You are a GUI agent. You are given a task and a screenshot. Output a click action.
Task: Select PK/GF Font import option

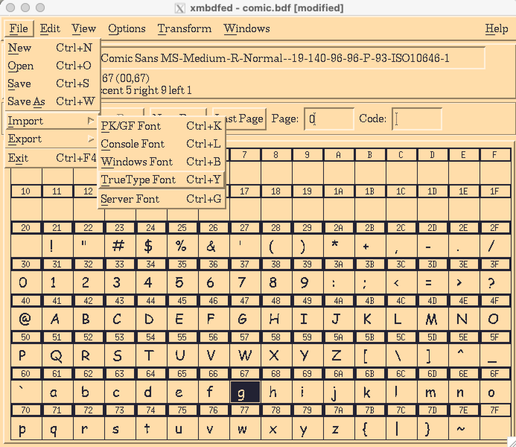click(x=161, y=126)
